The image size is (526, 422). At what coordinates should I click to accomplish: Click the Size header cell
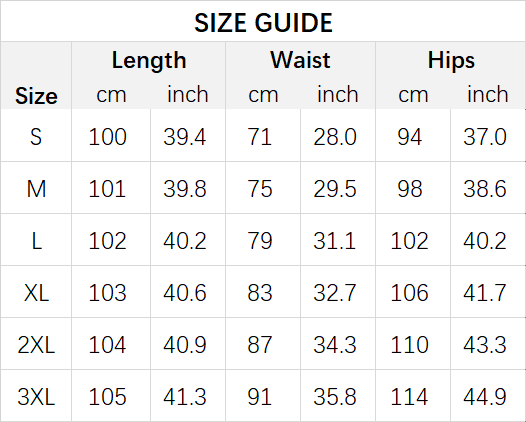pyautogui.click(x=36, y=96)
